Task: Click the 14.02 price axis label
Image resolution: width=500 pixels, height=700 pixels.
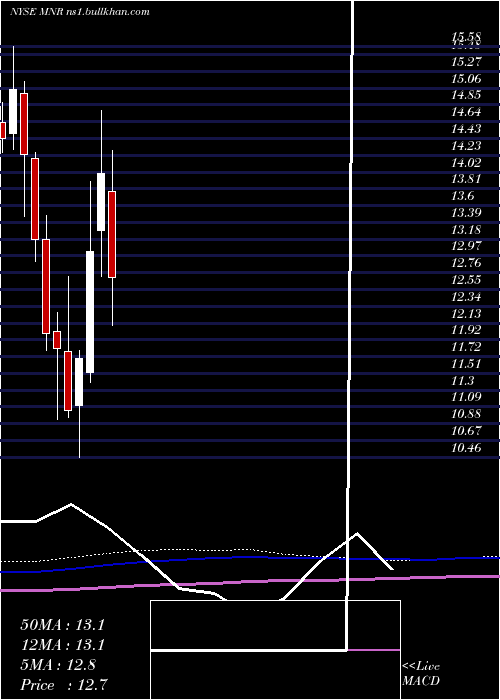Action: [466, 162]
